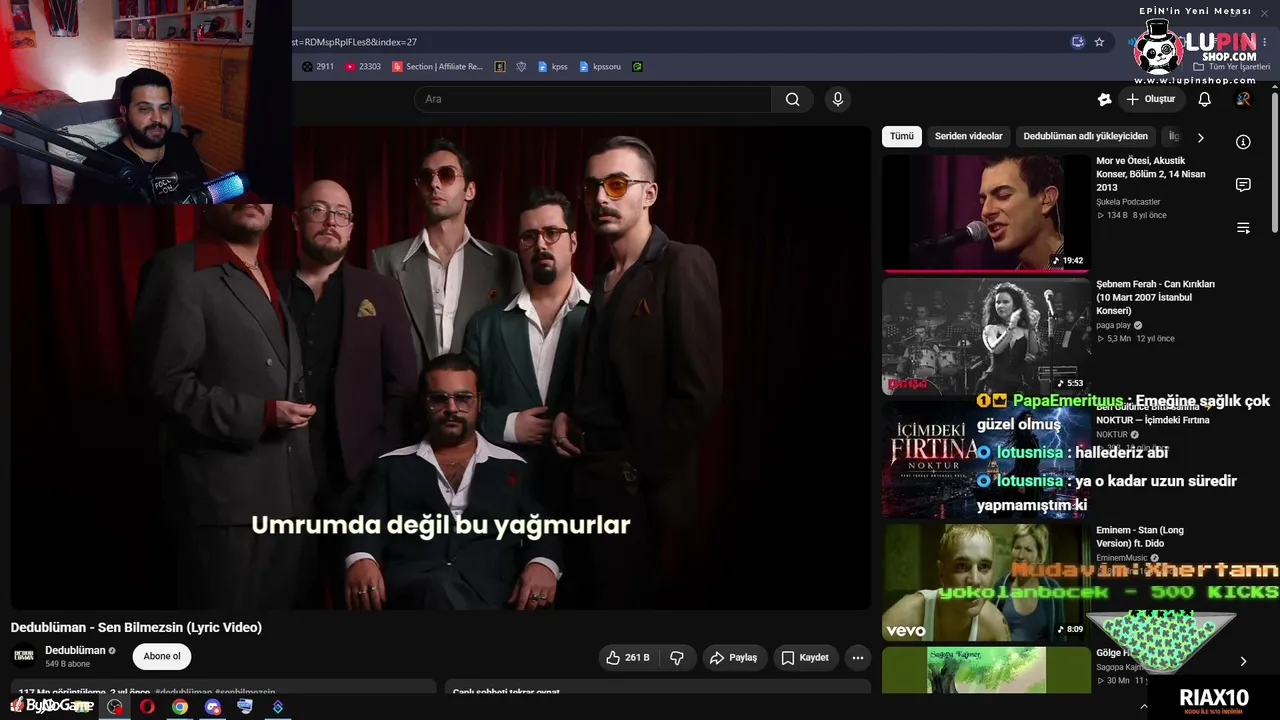The width and height of the screenshot is (1280, 720).
Task: Open the square bookmark icon after Section
Action: tap(500, 67)
